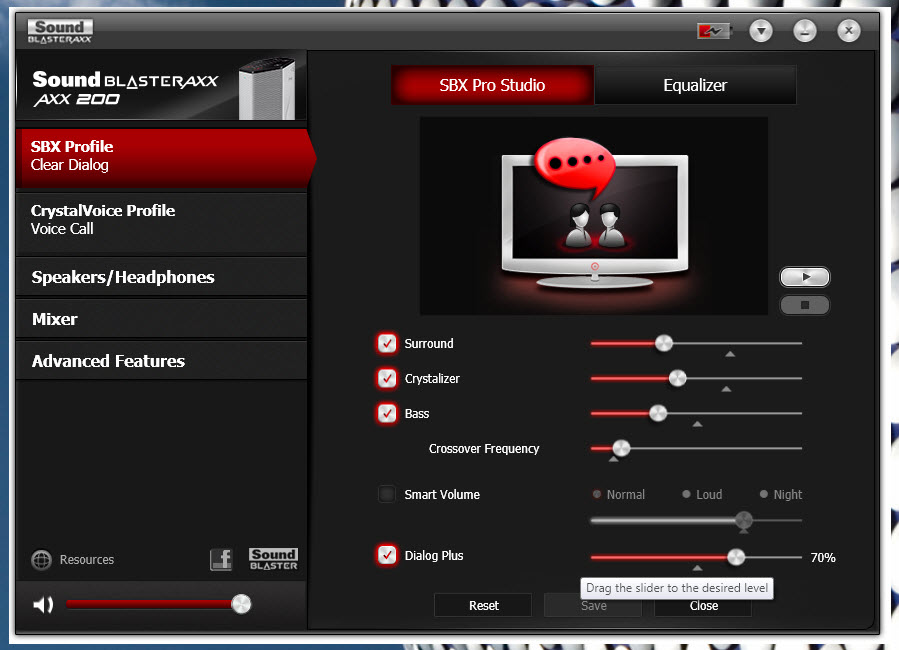Click the Crystalizer default marker triangle
The image size is (899, 650).
(x=726, y=389)
